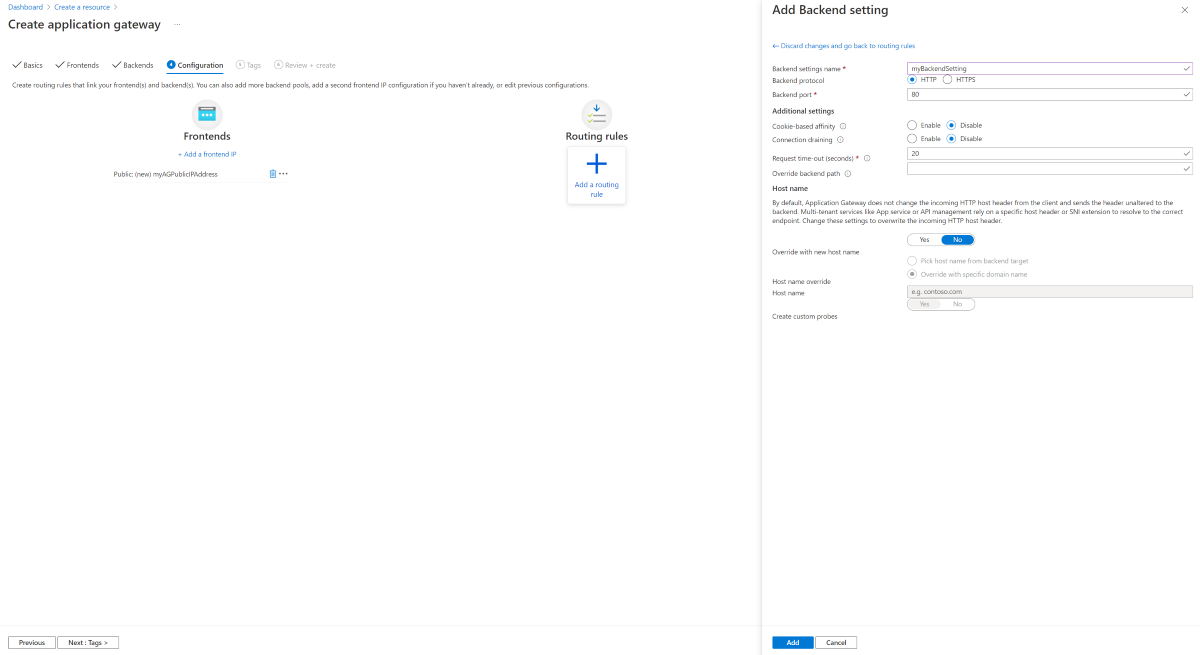Screen dimensions: 1200x655
Task: Enable connection draining
Action: pos(912,139)
